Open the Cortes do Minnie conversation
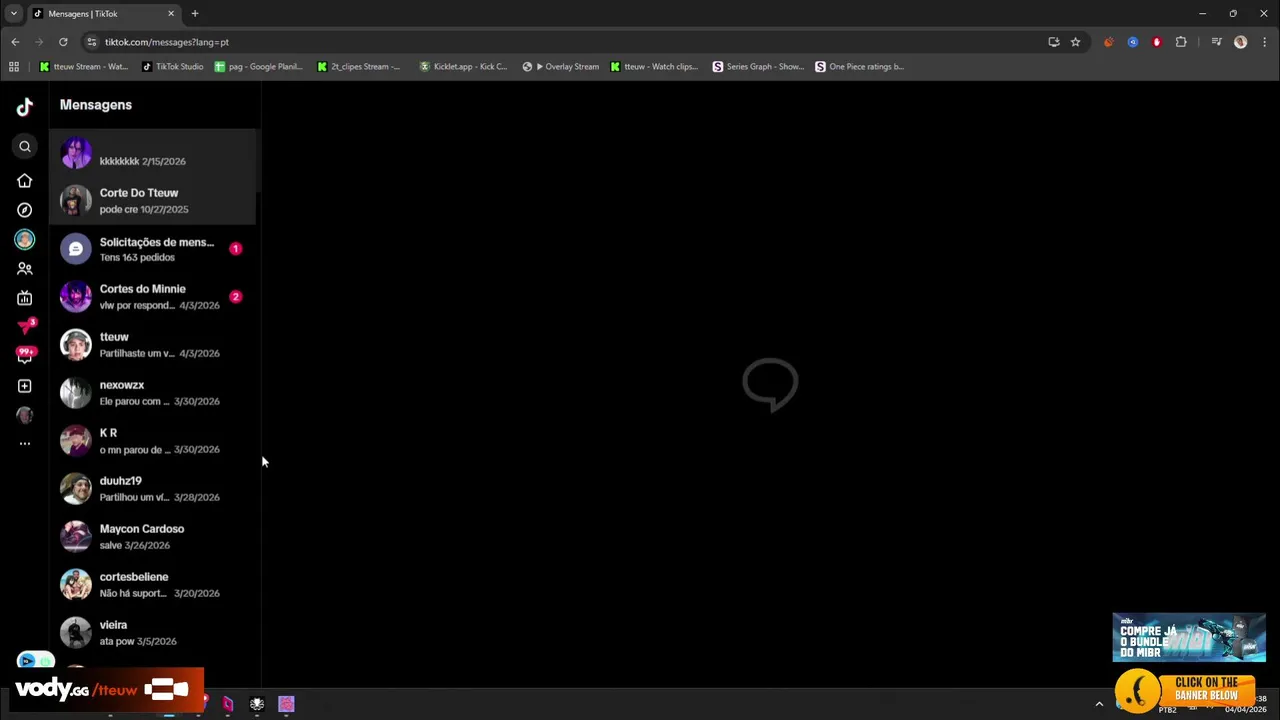Viewport: 1280px width, 720px height. (x=152, y=297)
